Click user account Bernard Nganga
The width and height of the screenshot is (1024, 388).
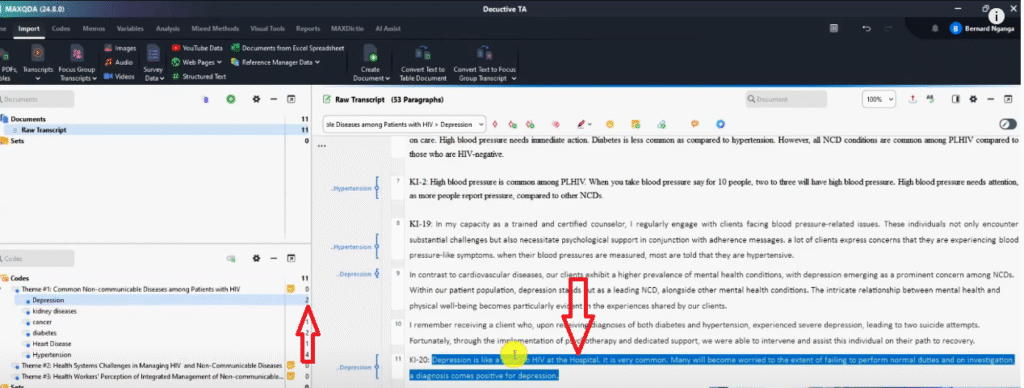(982, 28)
